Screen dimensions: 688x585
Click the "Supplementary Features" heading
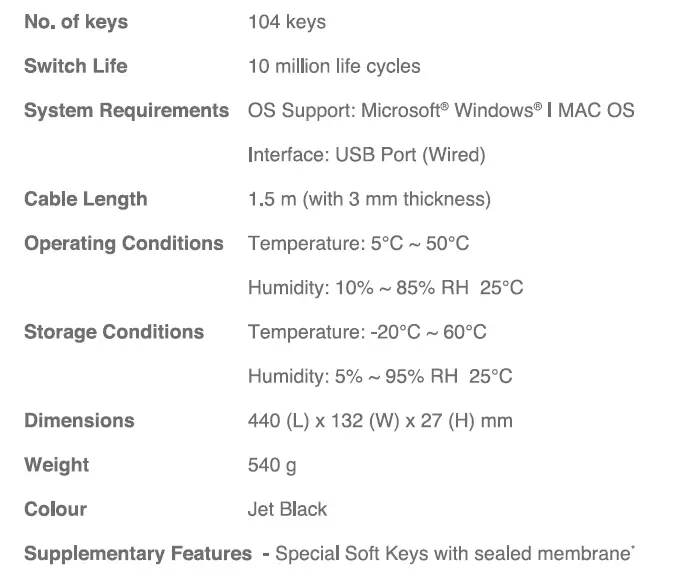point(138,553)
